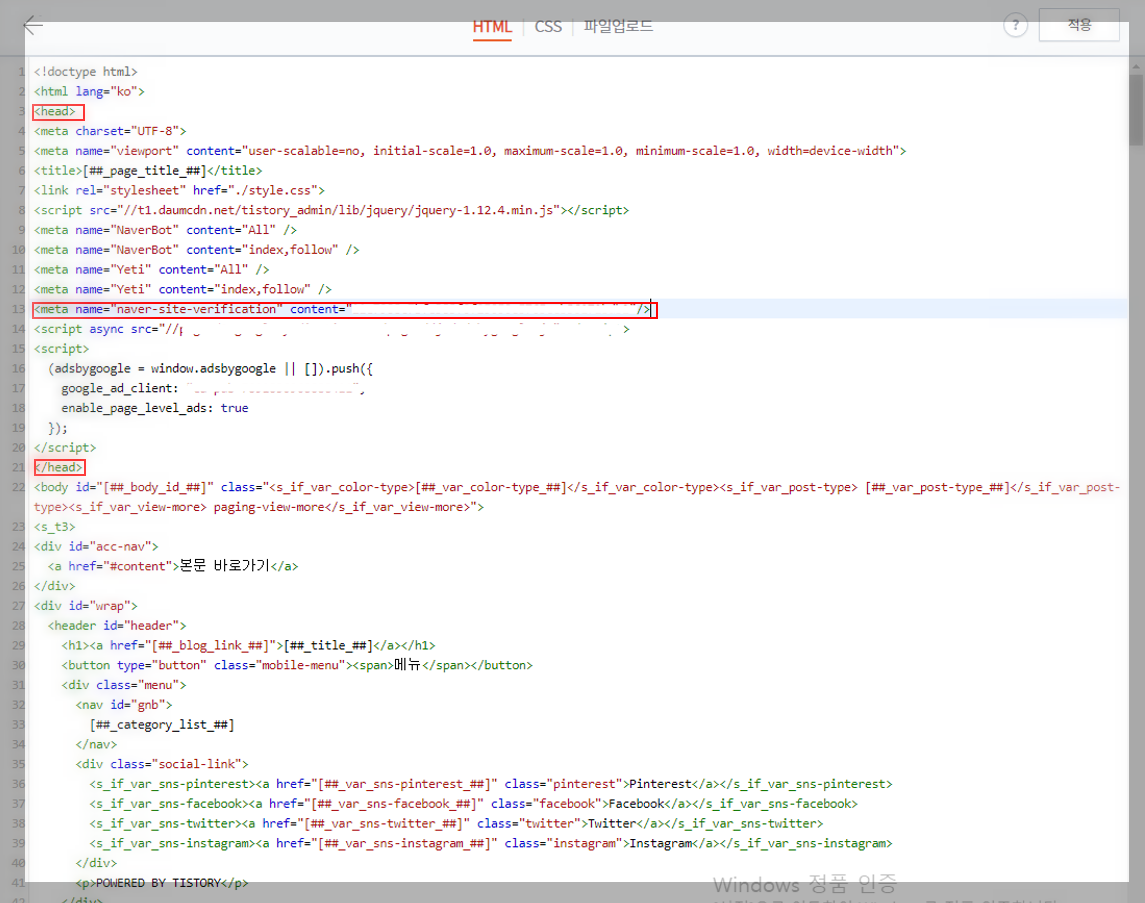This screenshot has width=1145, height=903.
Task: Click the nav id="gnb" line
Action: [x=123, y=704]
